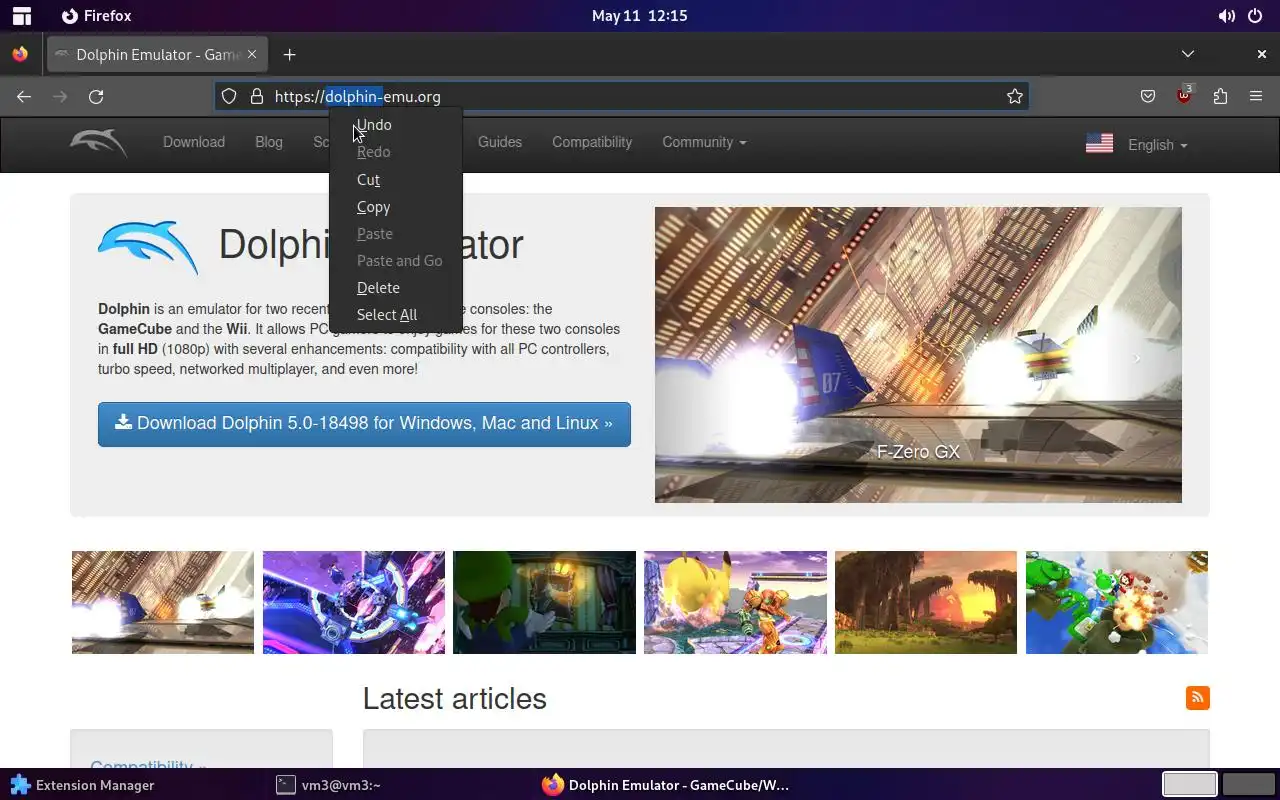Open the uBlock Origin extension icon
This screenshot has height=800, width=1280.
click(1185, 96)
